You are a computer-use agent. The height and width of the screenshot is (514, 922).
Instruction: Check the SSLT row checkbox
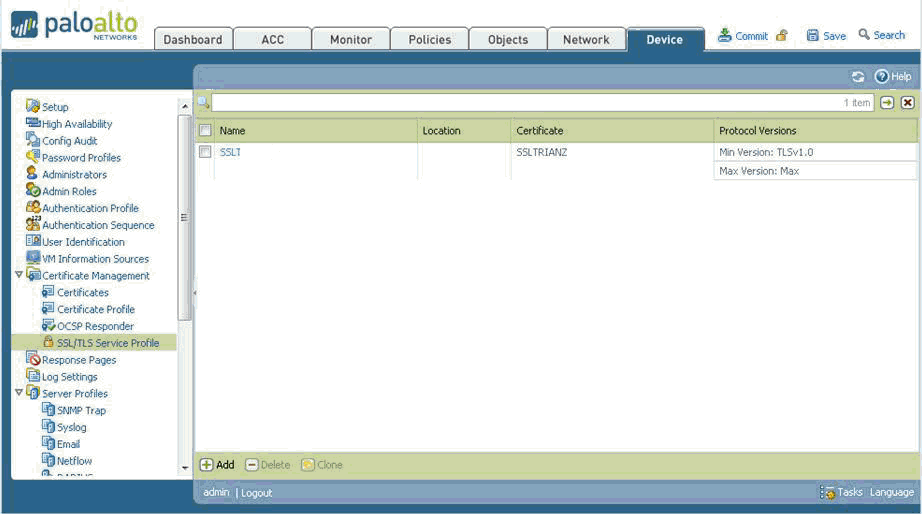coord(205,152)
